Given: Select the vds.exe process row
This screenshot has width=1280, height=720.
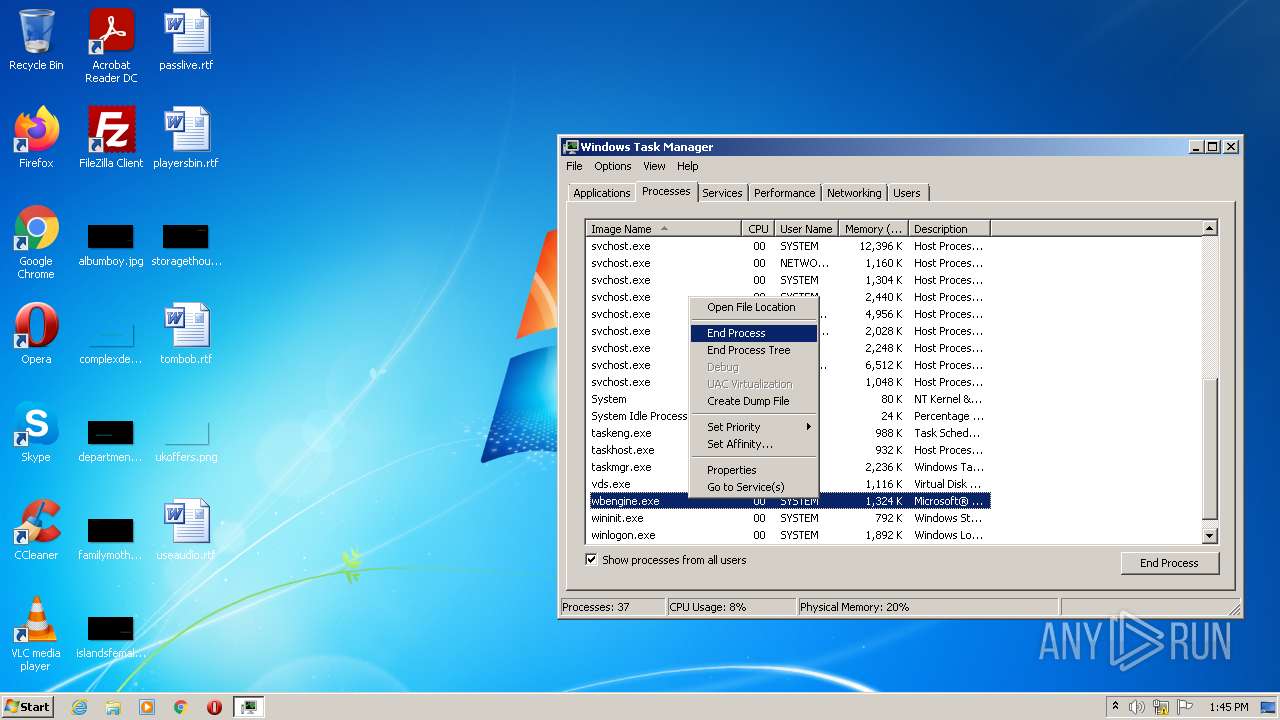Looking at the screenshot, I should pos(788,484).
